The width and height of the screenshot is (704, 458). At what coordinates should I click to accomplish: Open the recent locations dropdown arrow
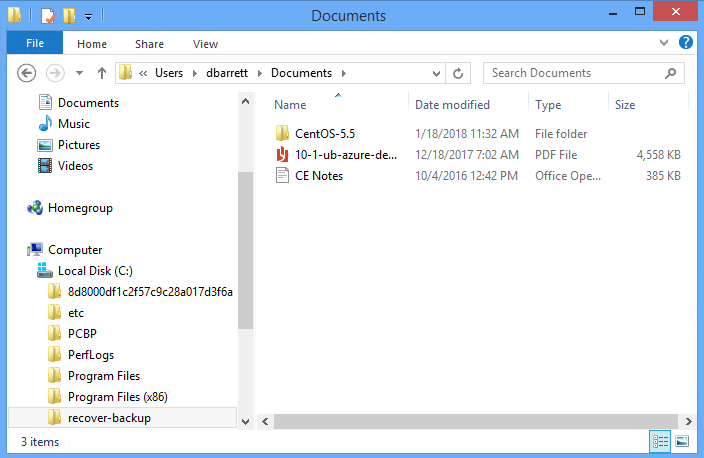tap(79, 73)
